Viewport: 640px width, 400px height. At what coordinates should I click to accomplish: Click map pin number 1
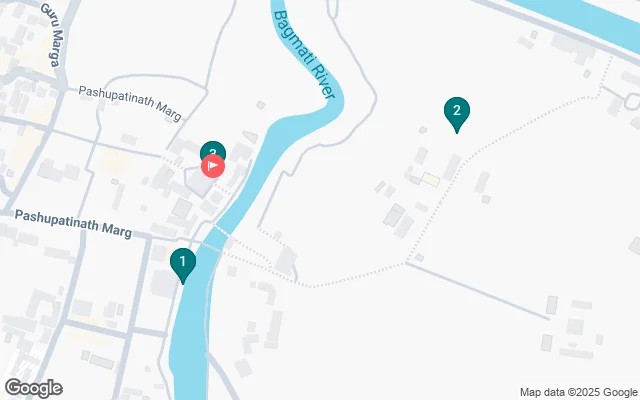coord(183,264)
